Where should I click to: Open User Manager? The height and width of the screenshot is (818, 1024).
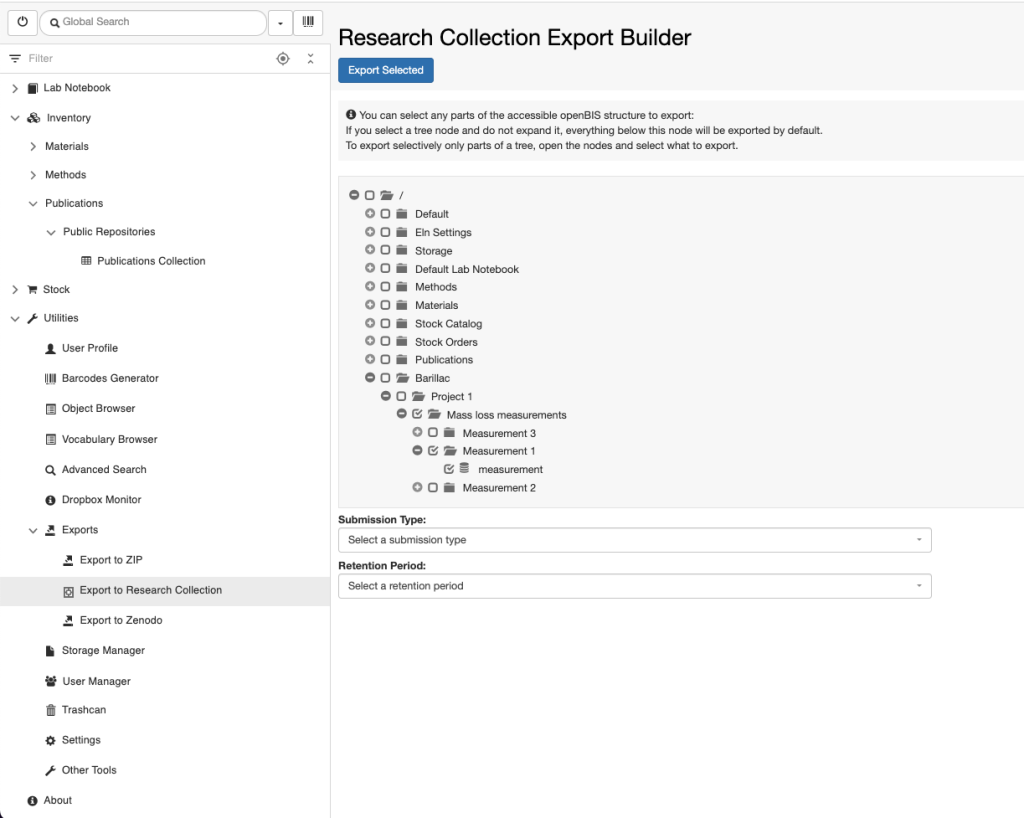(96, 681)
